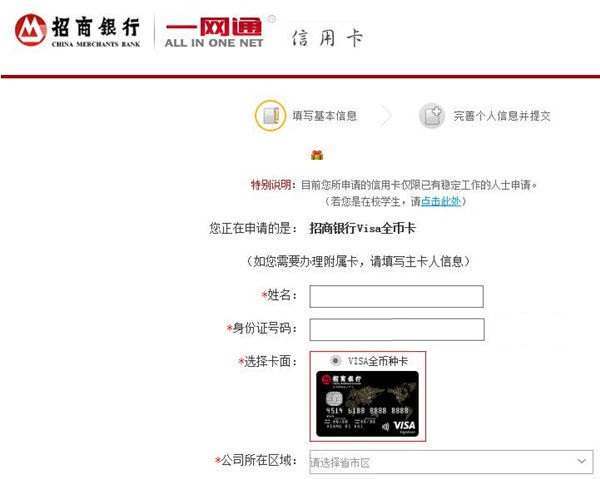Click the 填写基本信息 step label
The height and width of the screenshot is (479, 600).
(324, 116)
